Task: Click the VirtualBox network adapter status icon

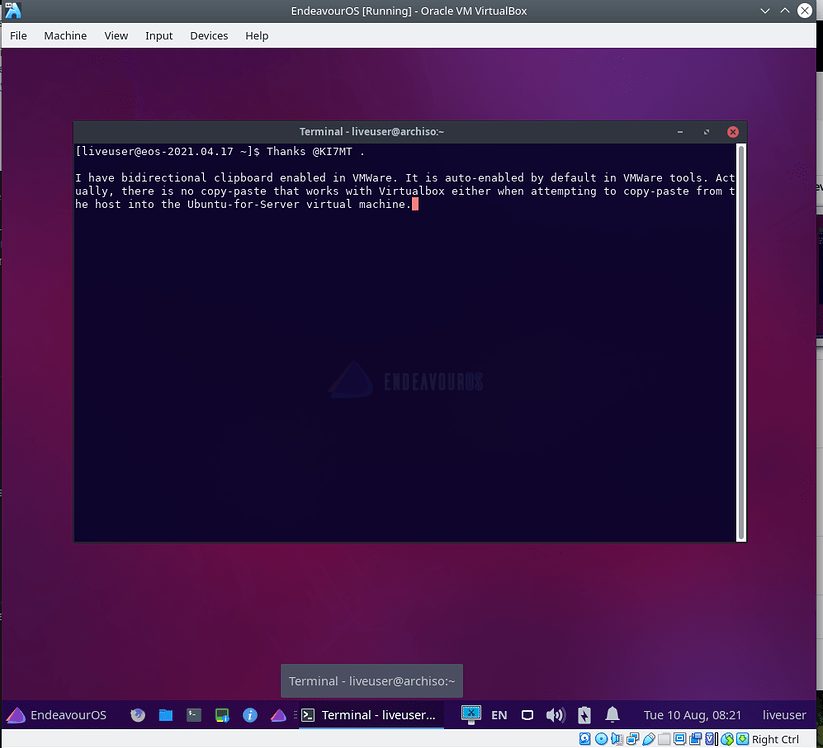Action: click(x=632, y=739)
